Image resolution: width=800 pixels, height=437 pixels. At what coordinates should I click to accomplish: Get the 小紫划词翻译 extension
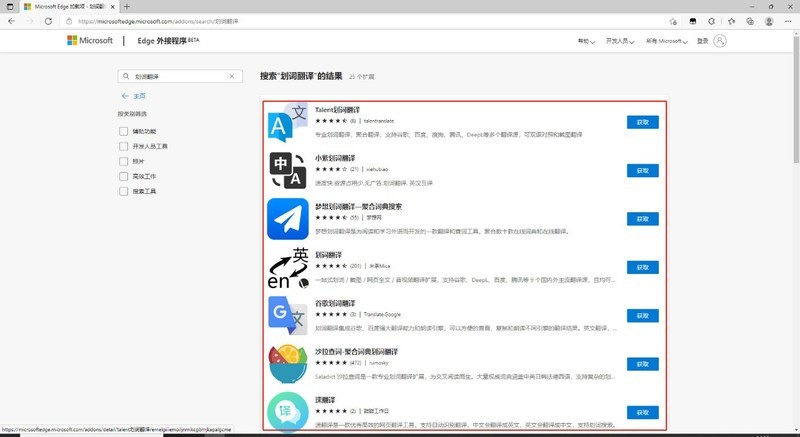642,170
